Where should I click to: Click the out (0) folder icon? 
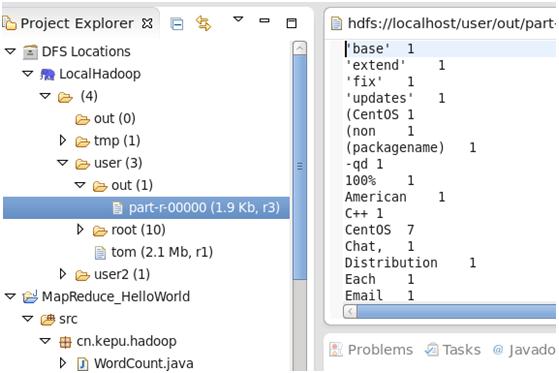82,119
